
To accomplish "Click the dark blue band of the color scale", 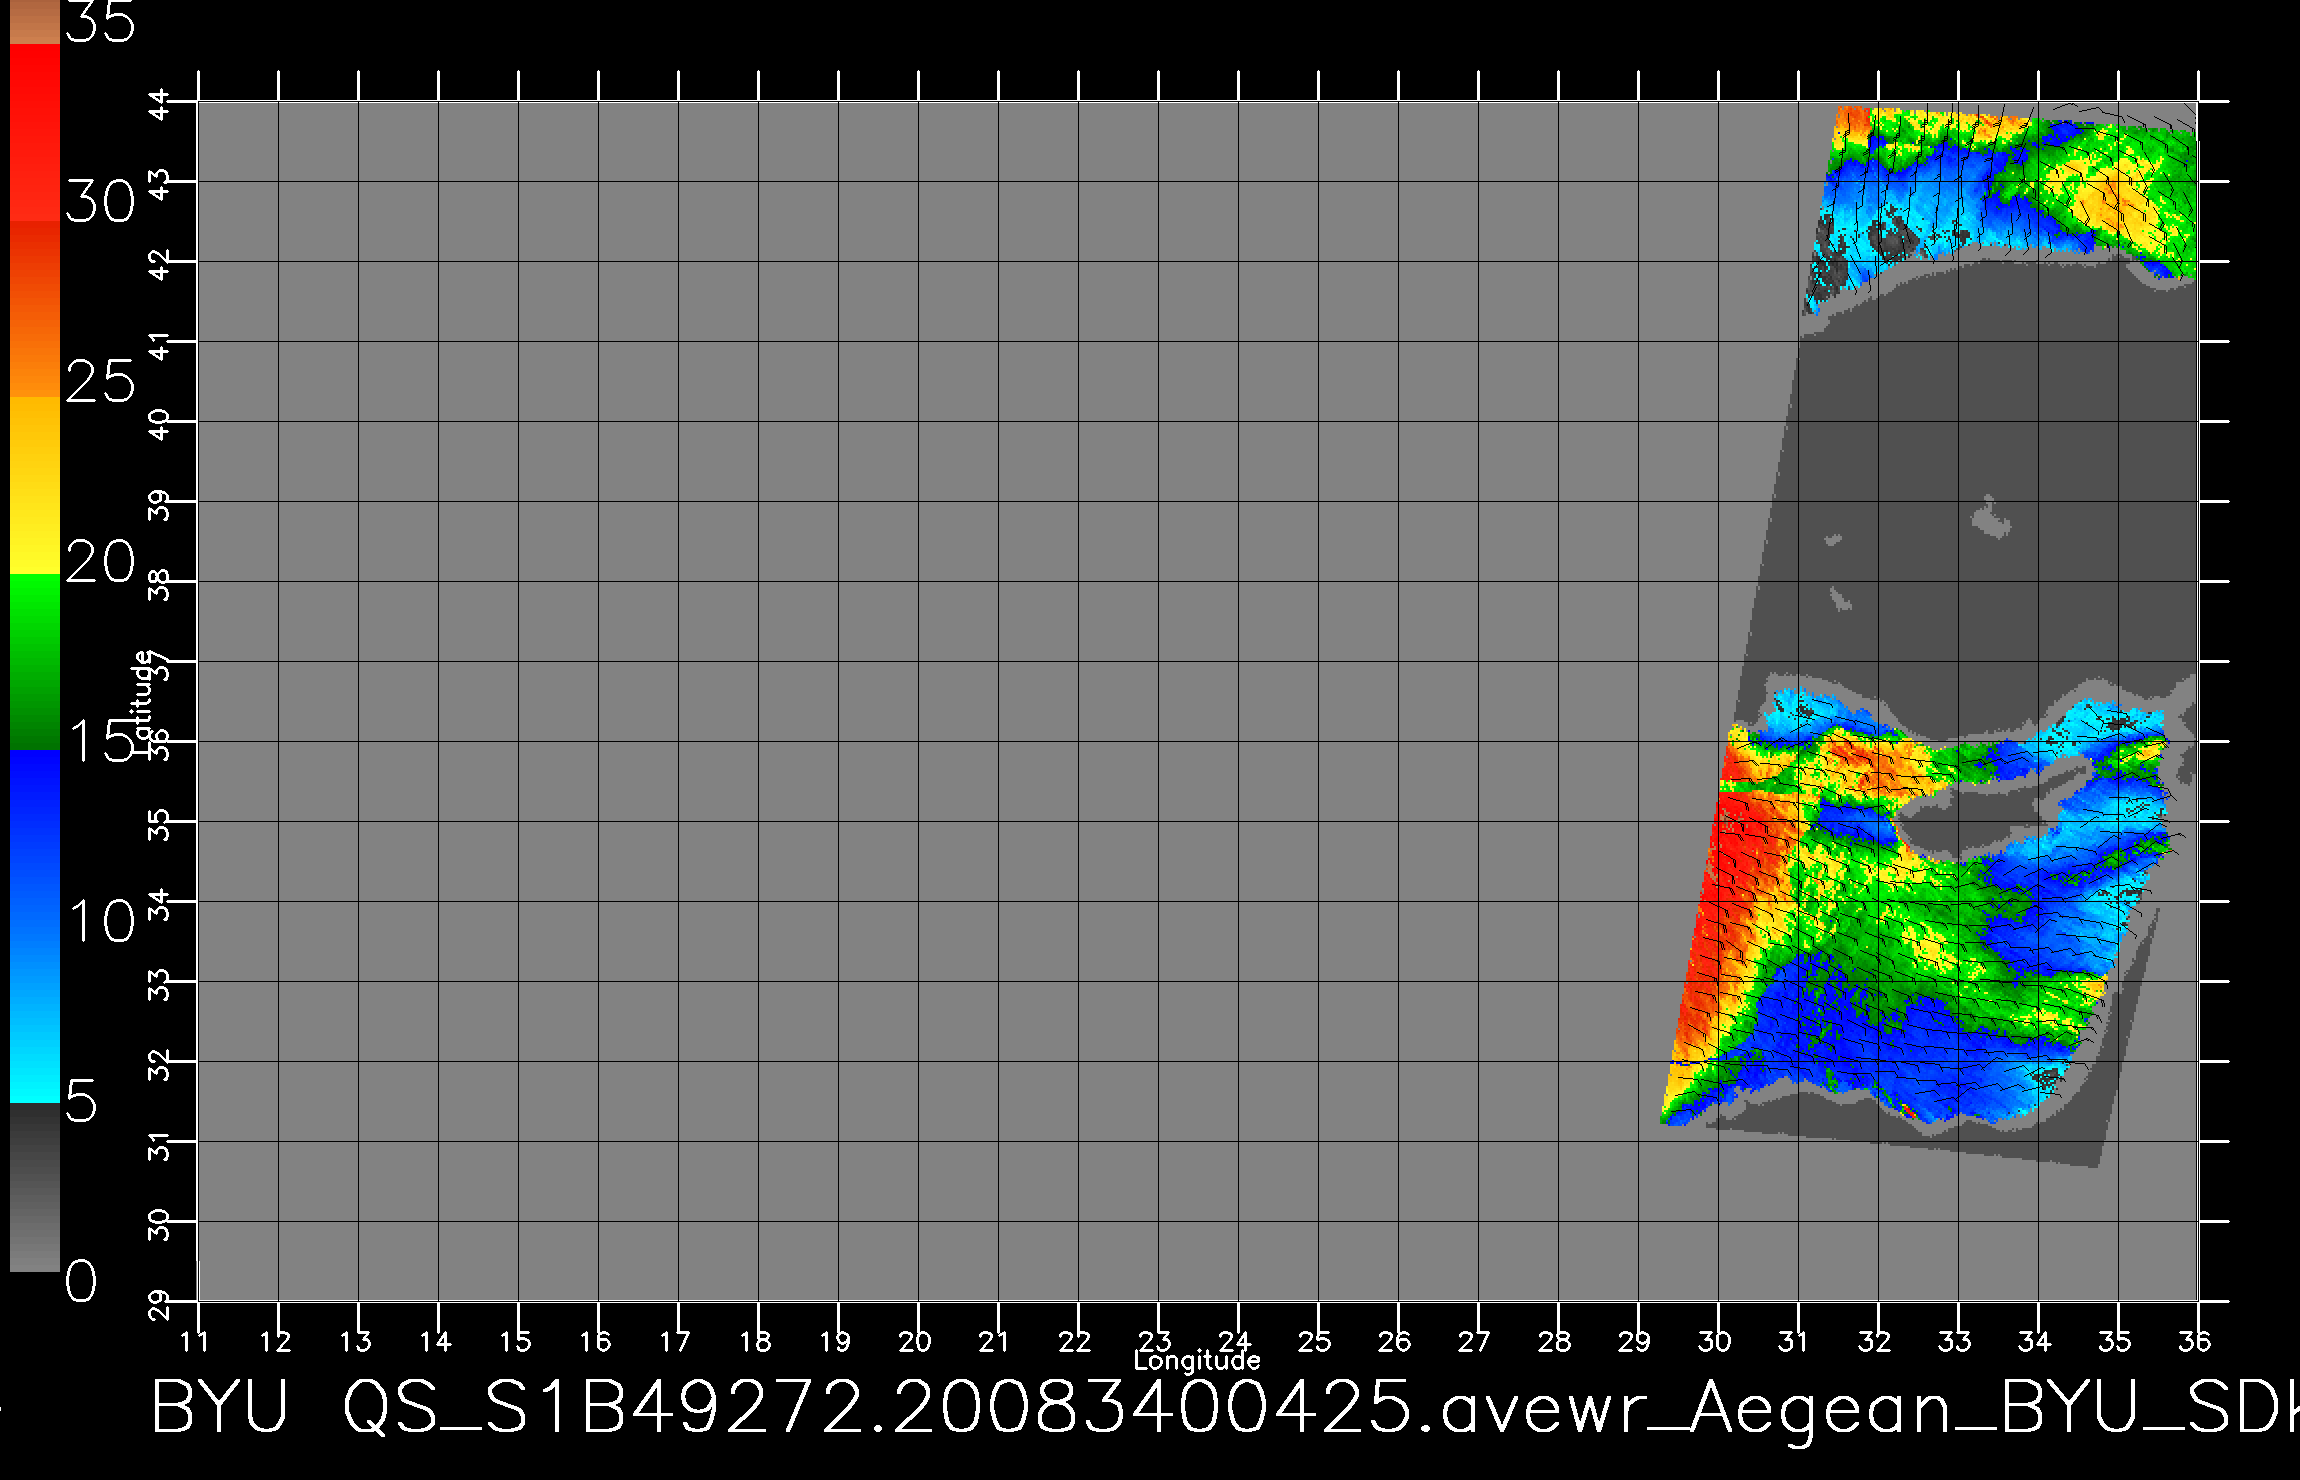I will (34, 838).
